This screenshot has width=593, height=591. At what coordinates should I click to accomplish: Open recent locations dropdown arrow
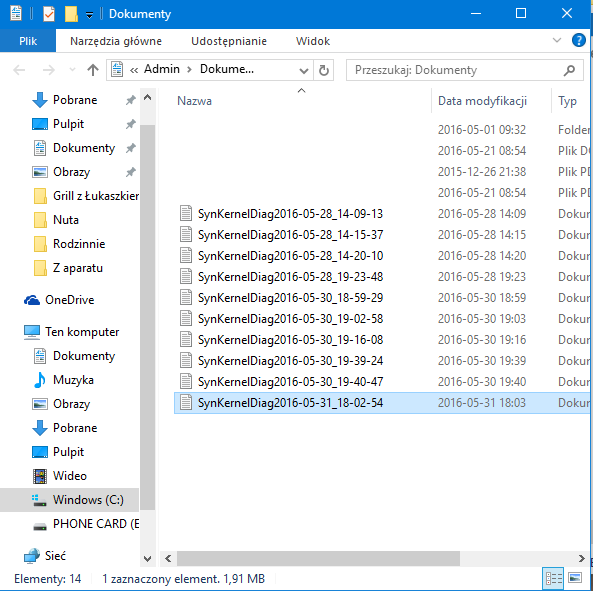coord(72,70)
